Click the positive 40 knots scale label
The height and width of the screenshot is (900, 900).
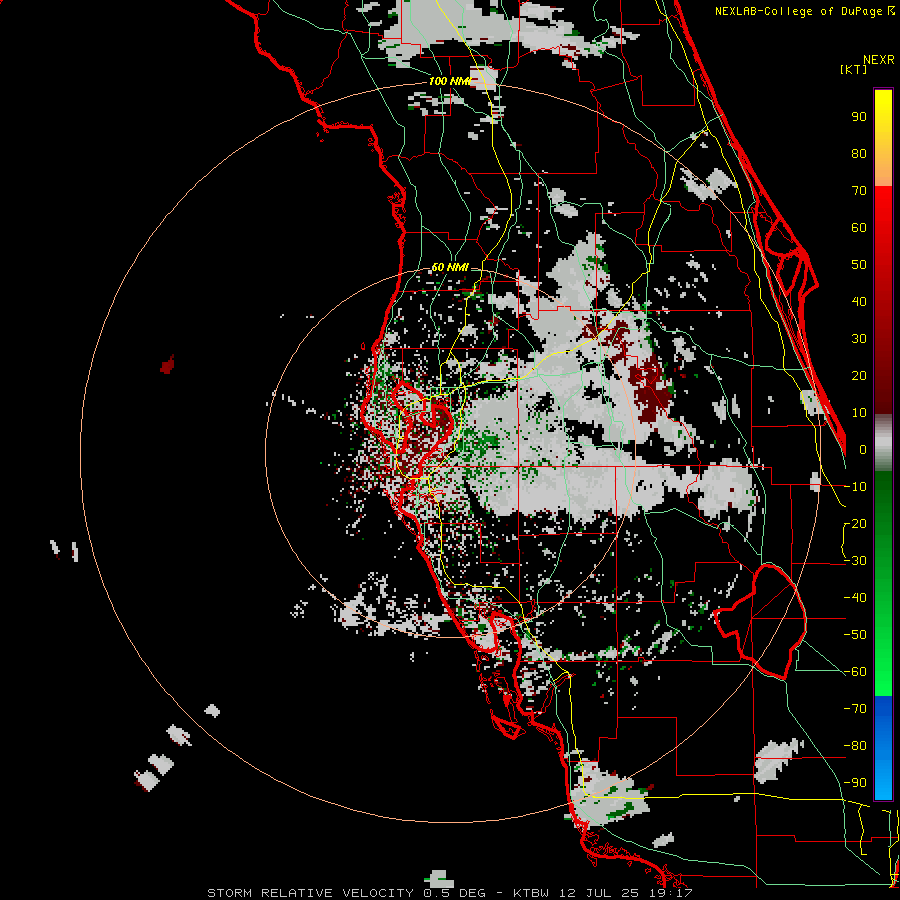859,302
